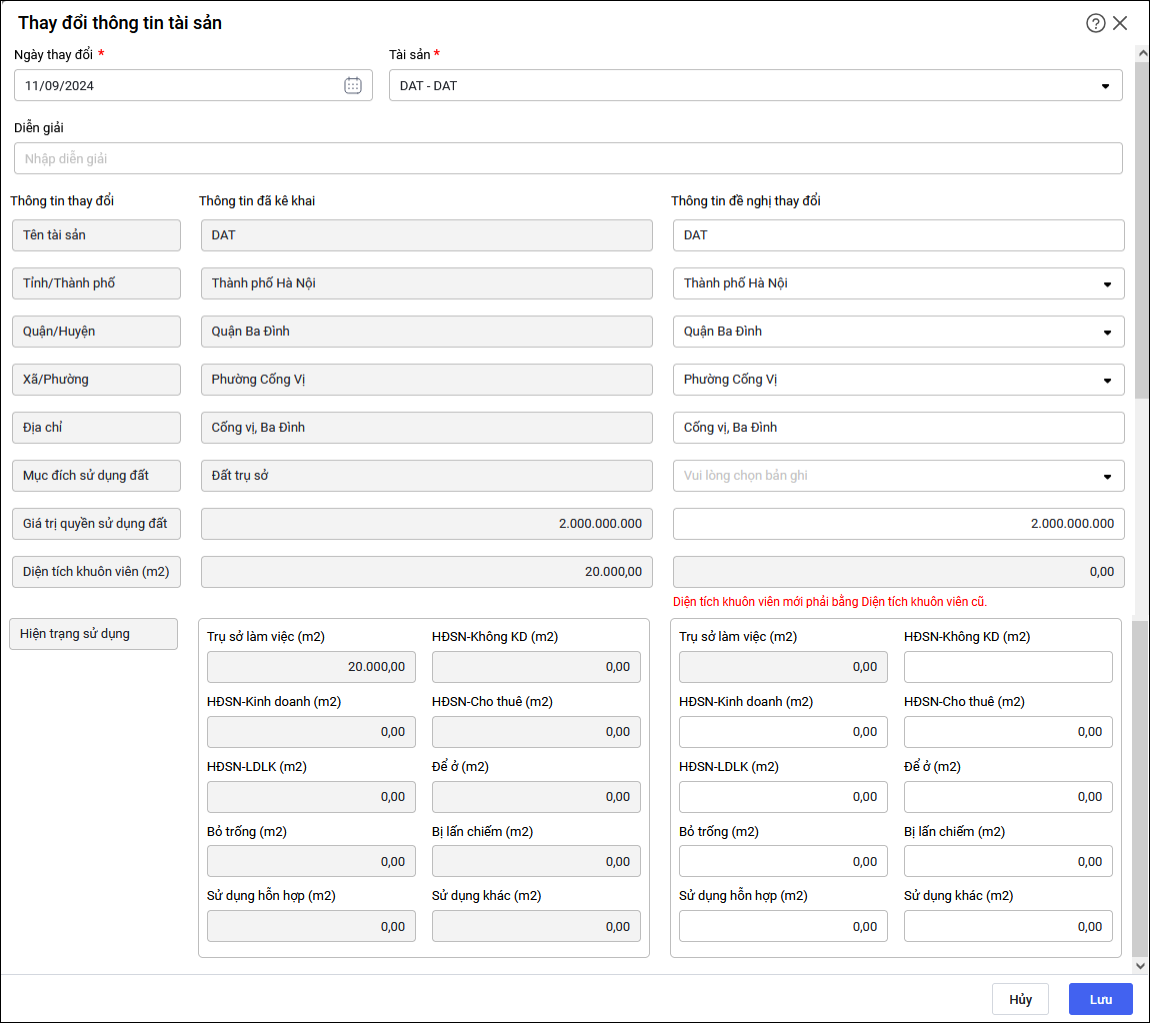Click the proposed HĐSN-Không KD field
Screen dimensions: 1150x1023
tap(1008, 667)
